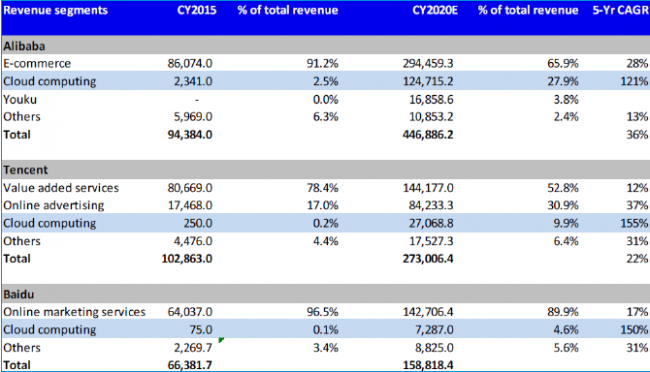
Task: Select Alibaba total CY2015 value 94,384.0
Action: [190, 135]
